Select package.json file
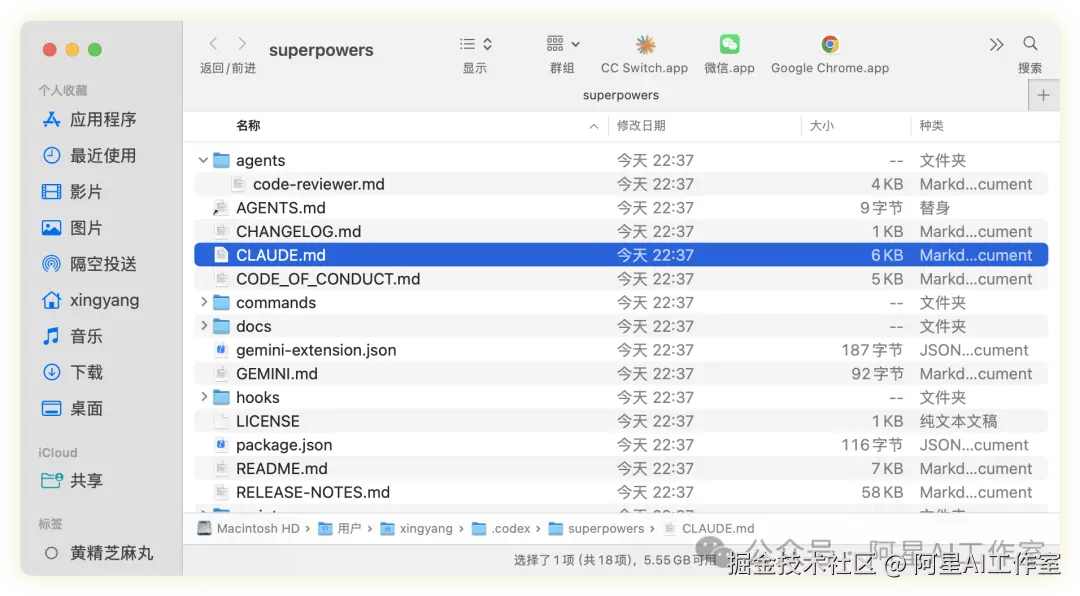The image size is (1080, 596). coord(621,444)
